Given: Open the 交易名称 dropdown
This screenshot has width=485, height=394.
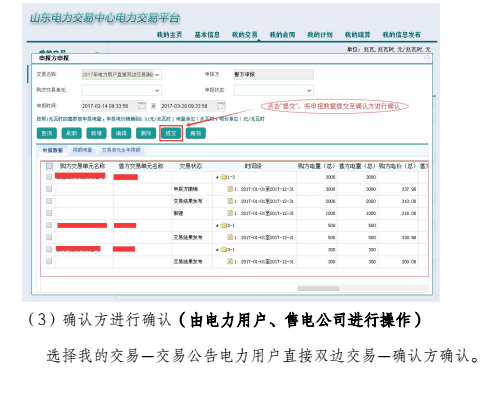Looking at the screenshot, I should (121, 74).
